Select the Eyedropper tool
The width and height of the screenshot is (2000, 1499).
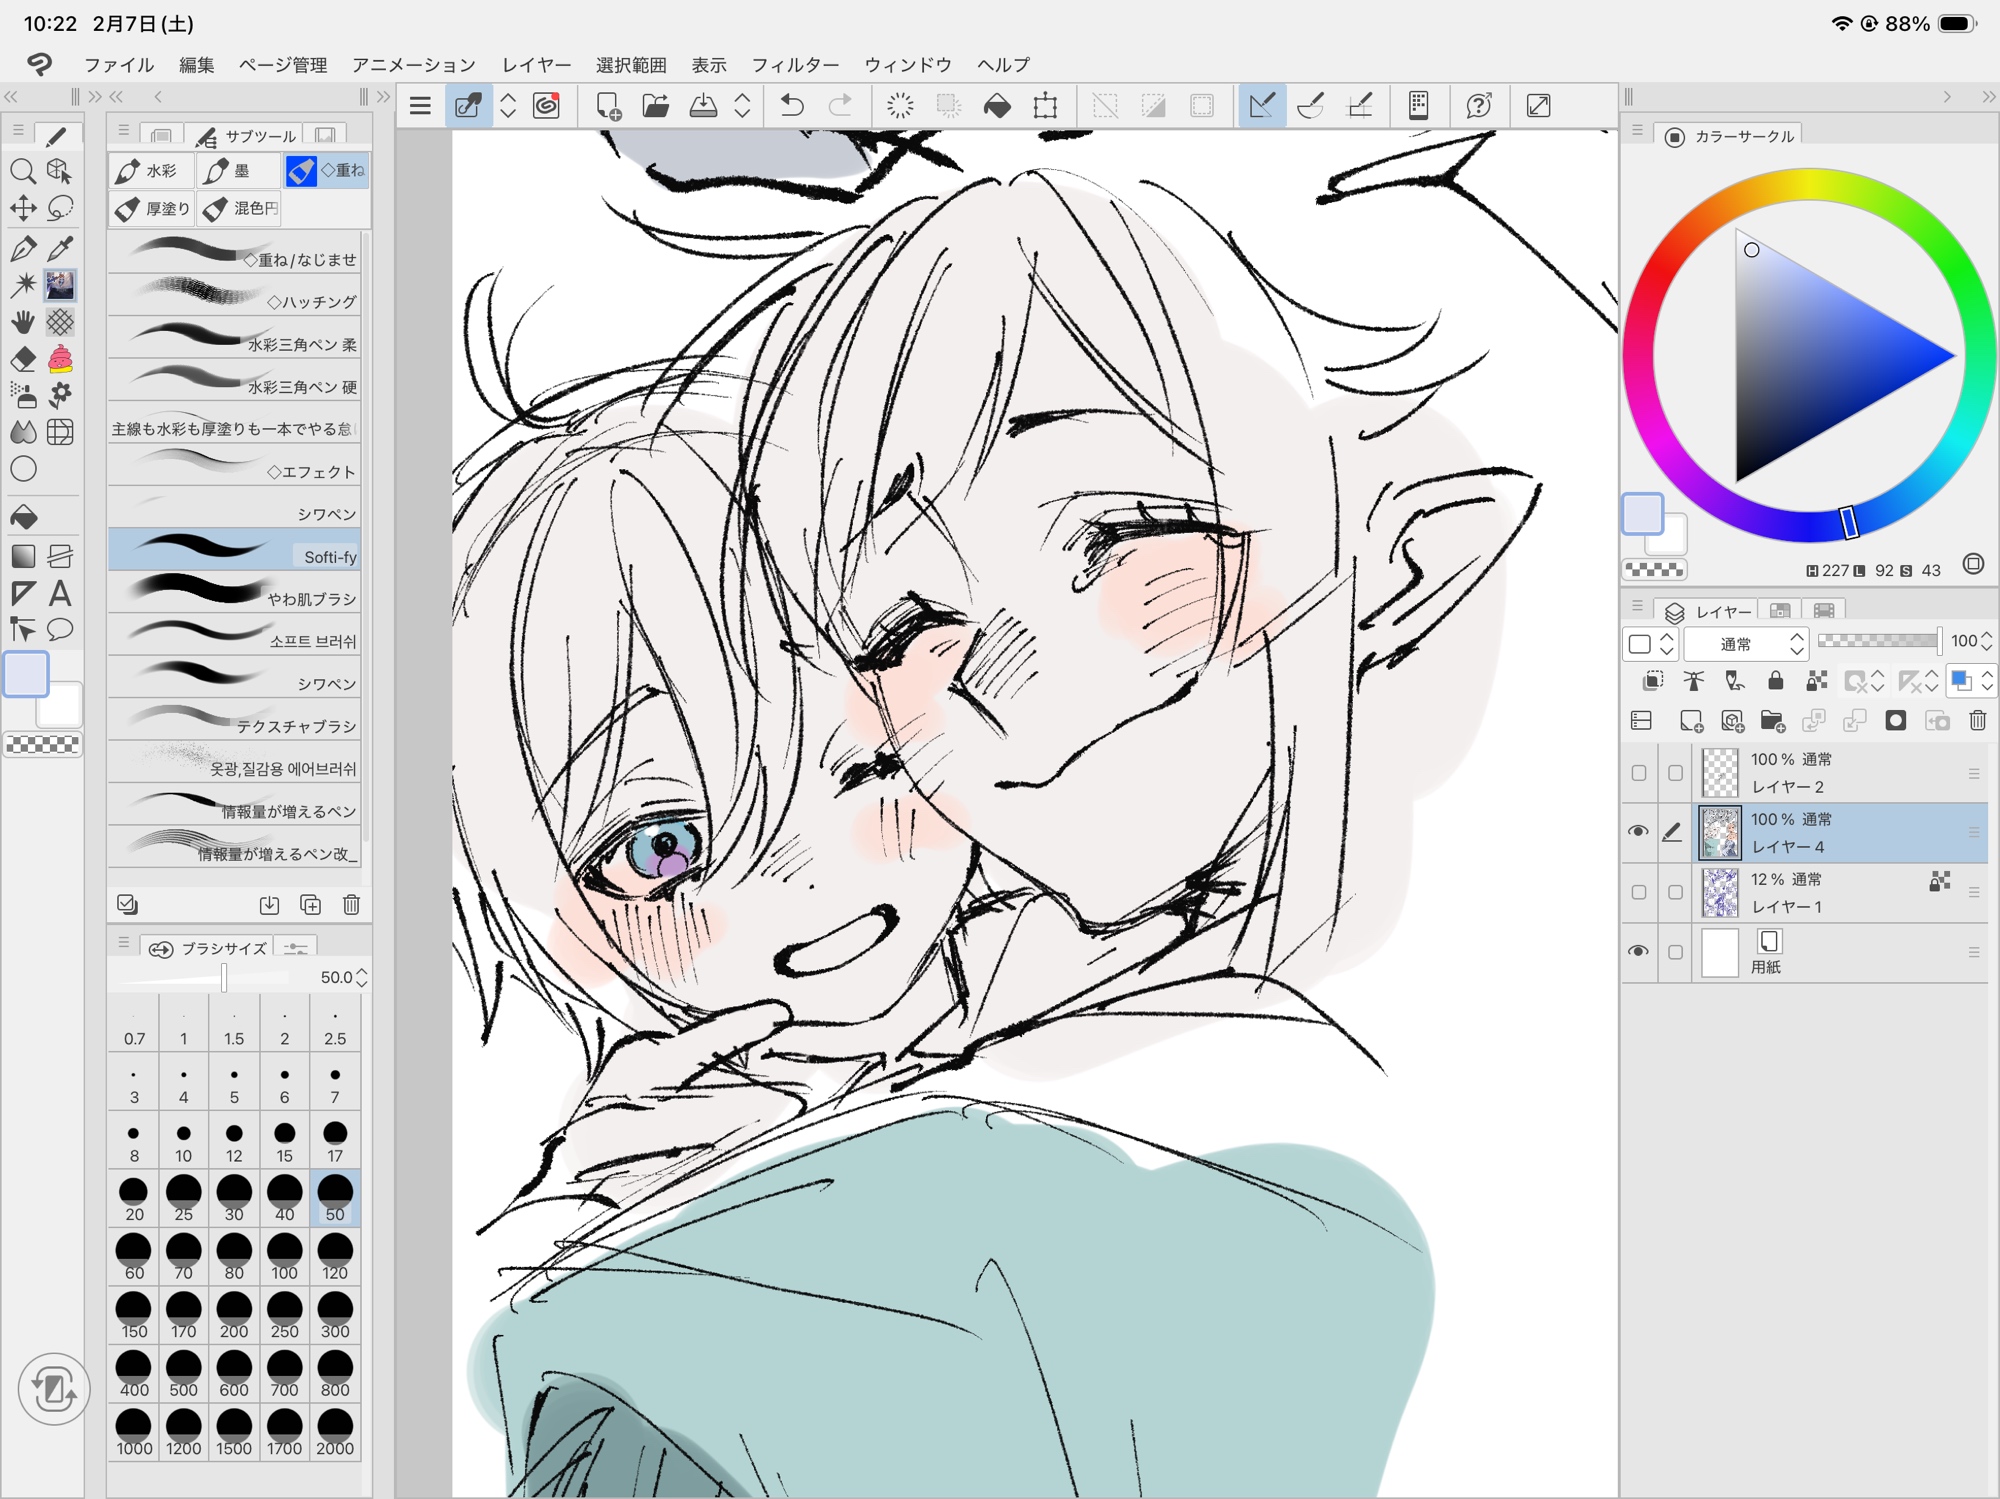tap(60, 247)
